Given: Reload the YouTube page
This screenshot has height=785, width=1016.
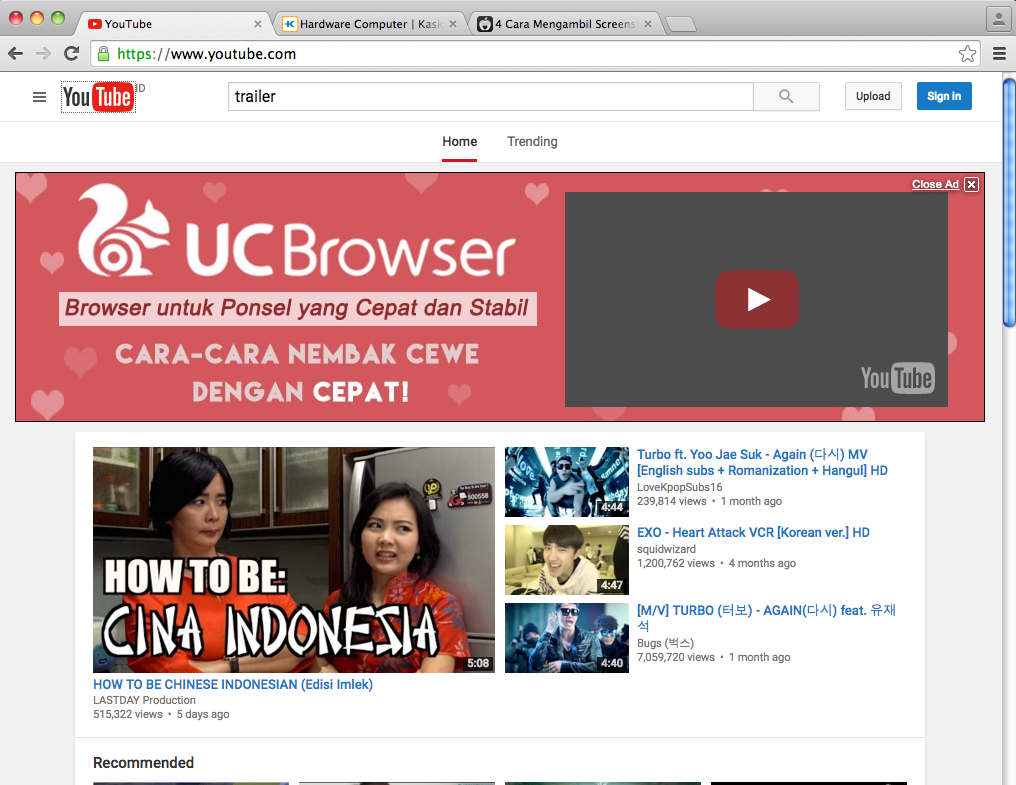Looking at the screenshot, I should point(71,54).
